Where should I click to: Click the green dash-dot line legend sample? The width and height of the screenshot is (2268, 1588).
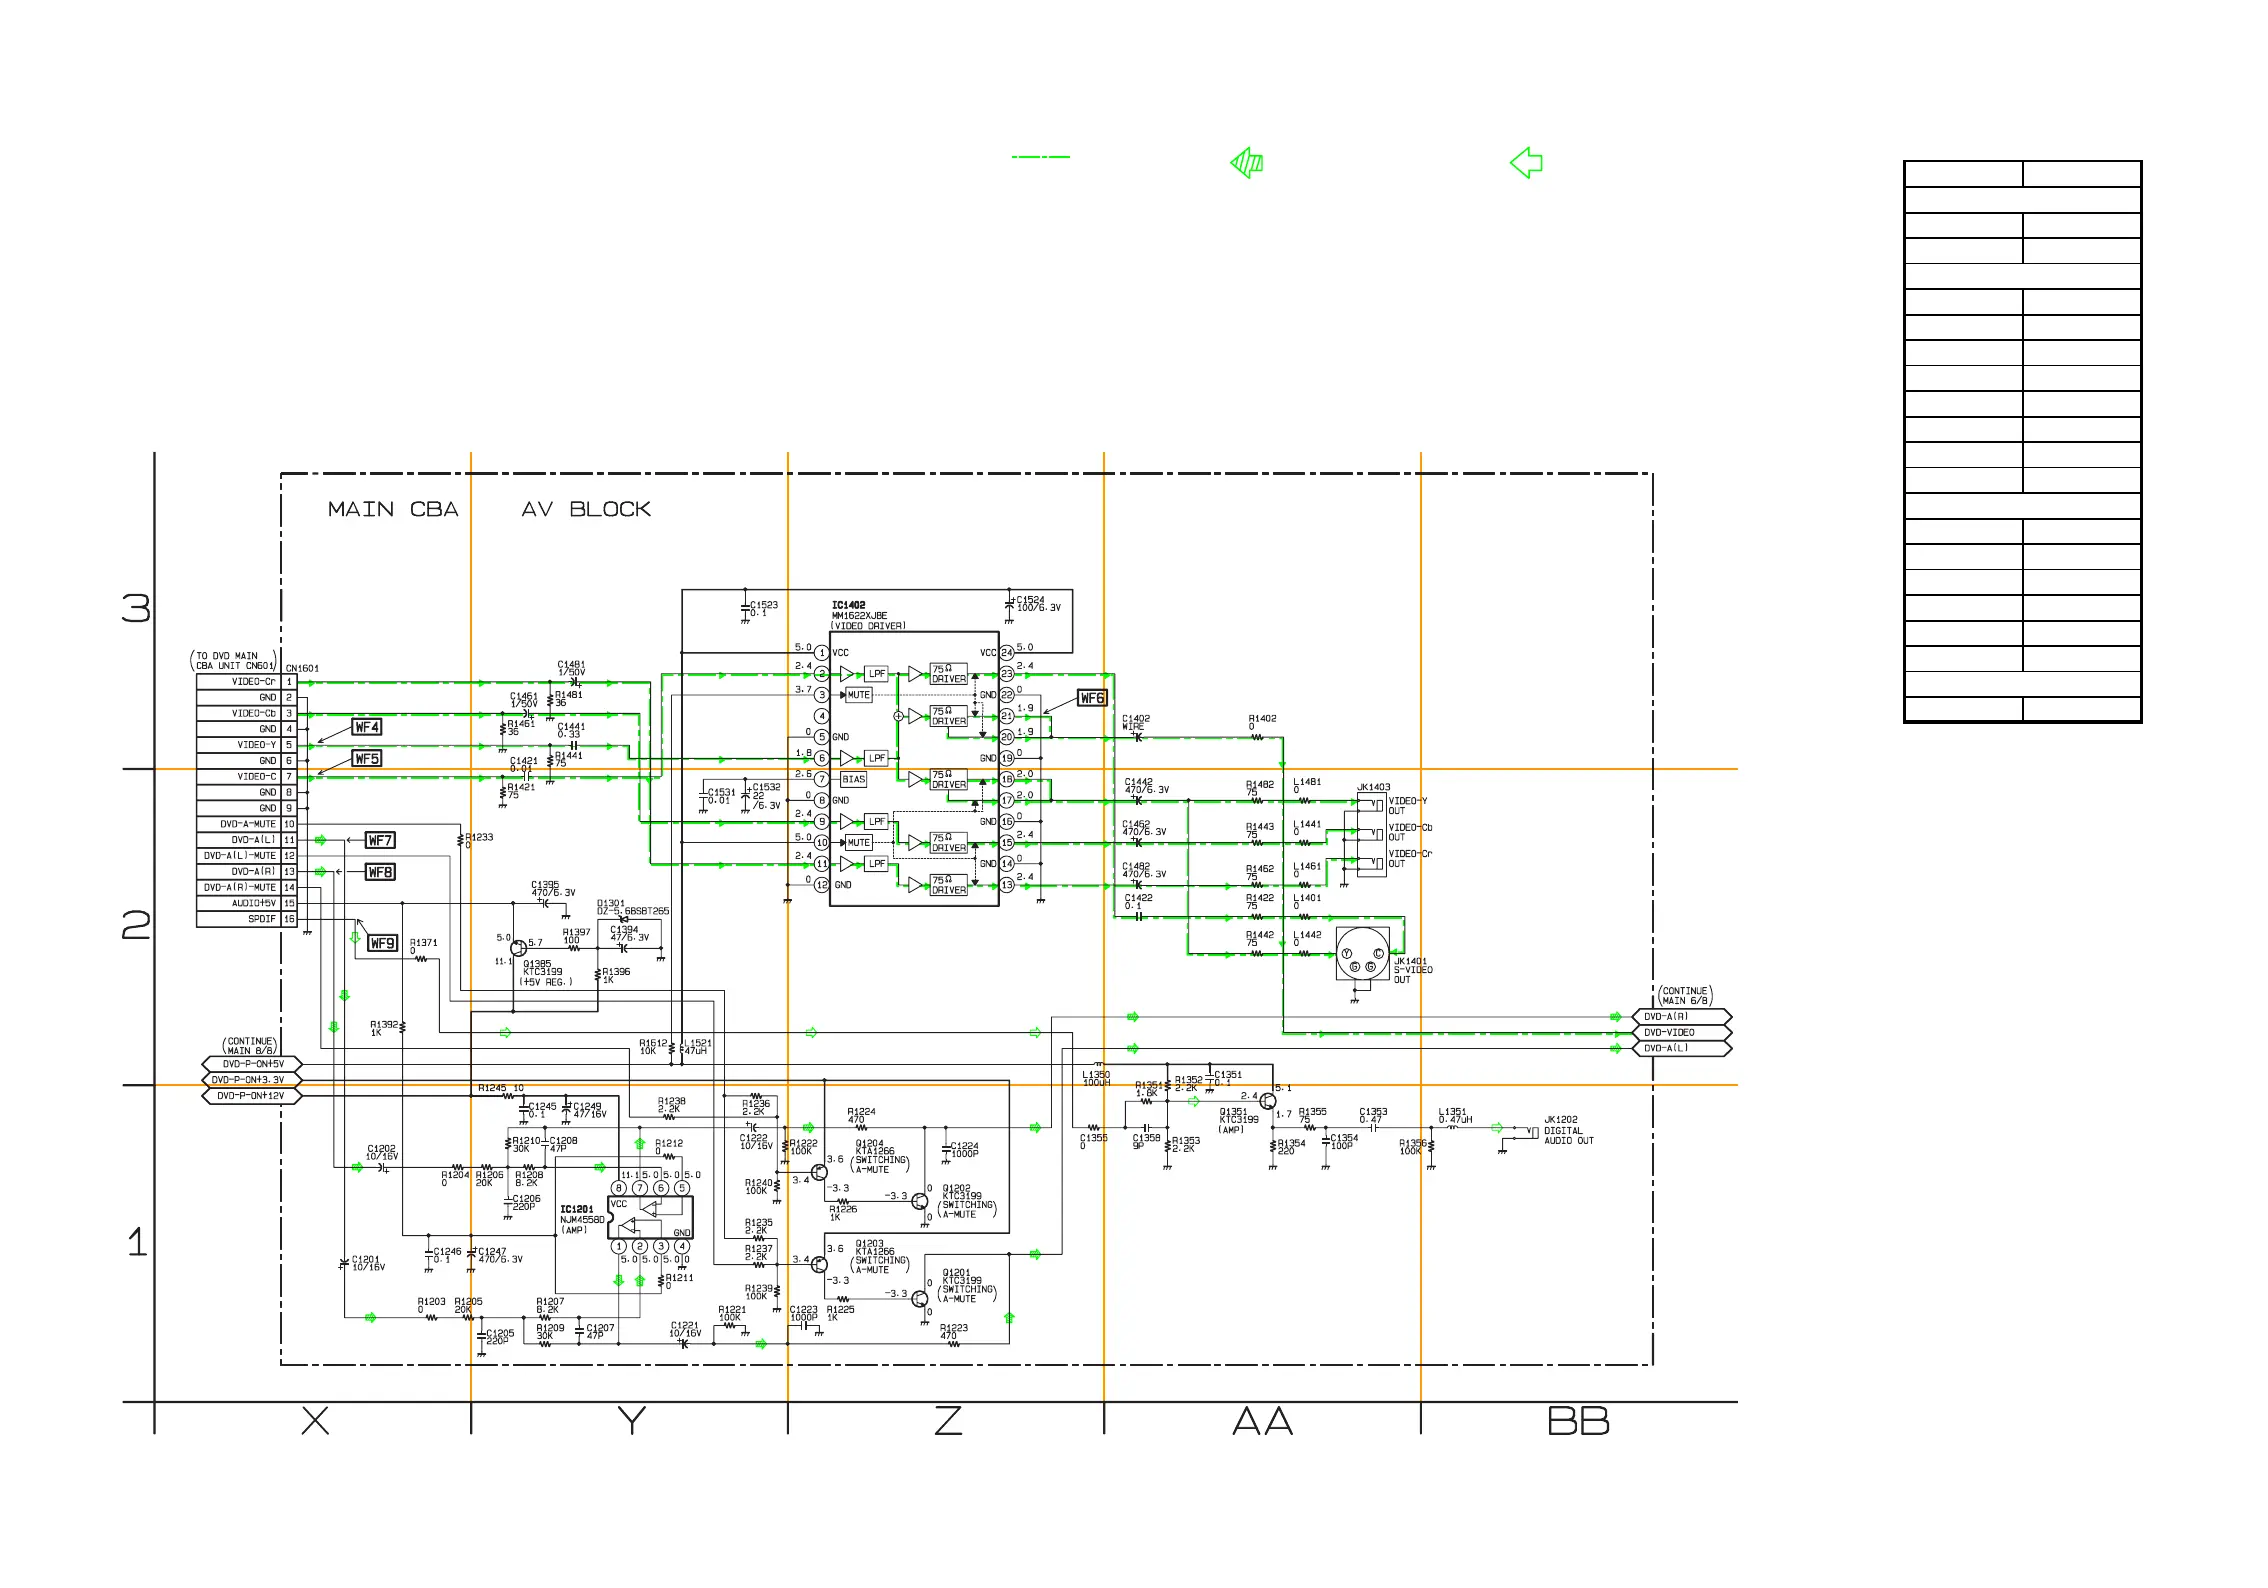(x=1040, y=157)
